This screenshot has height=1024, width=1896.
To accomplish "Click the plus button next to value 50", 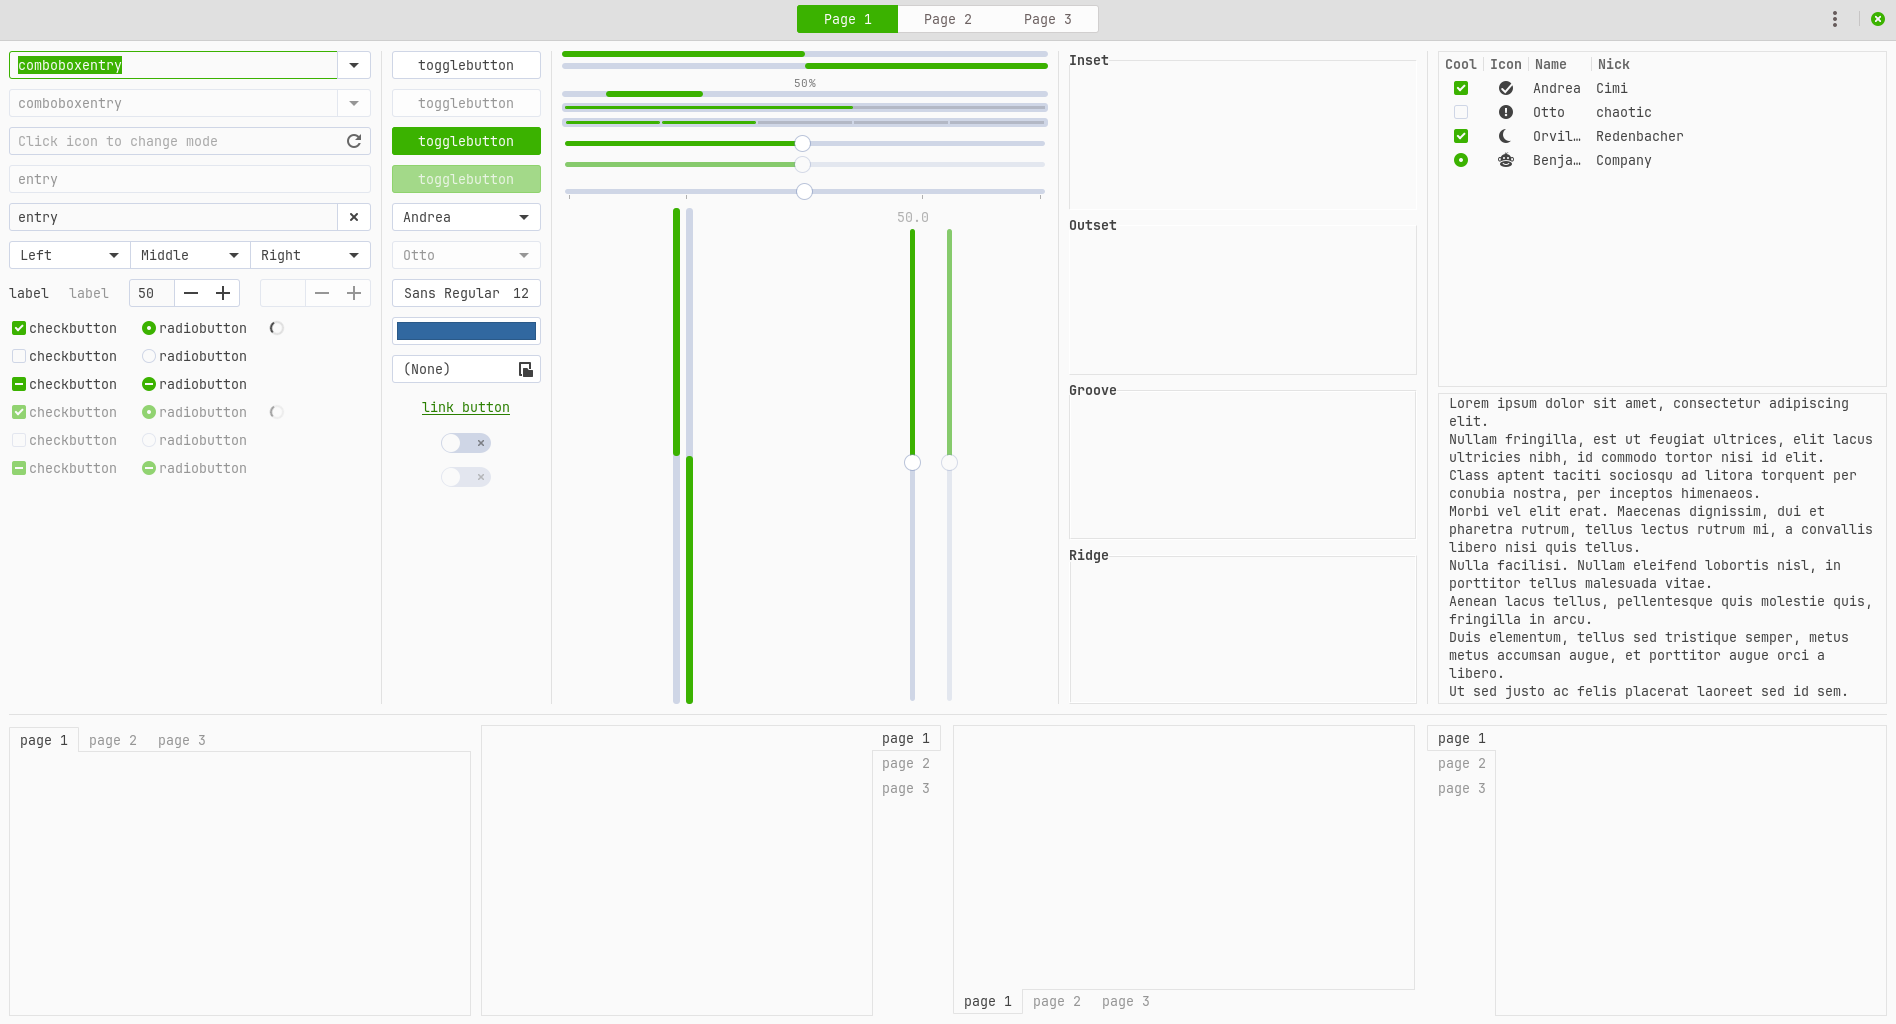I will point(223,293).
